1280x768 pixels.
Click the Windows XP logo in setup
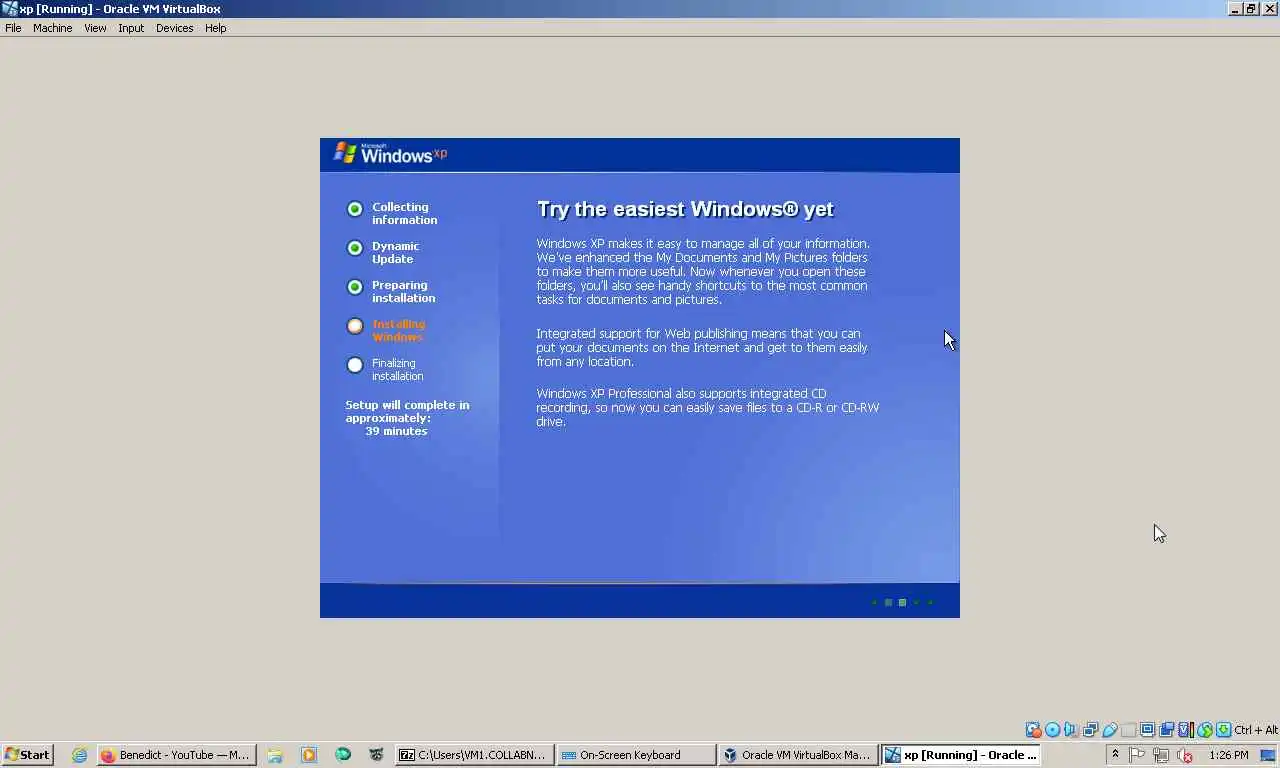[x=390, y=153]
